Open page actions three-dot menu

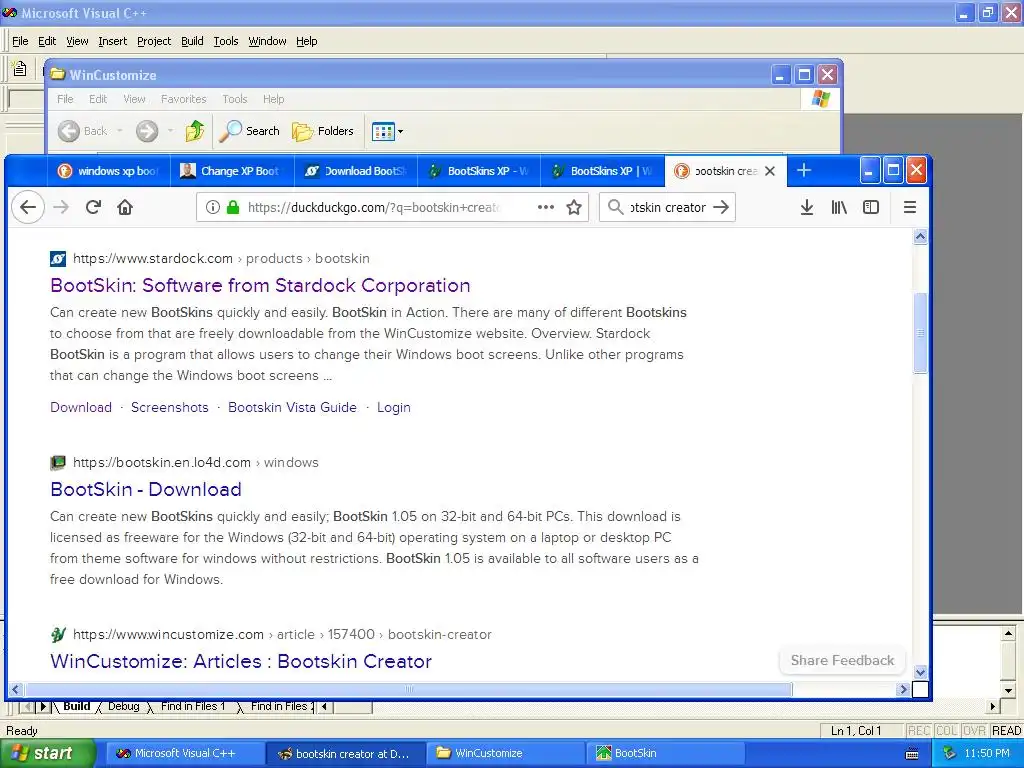[x=545, y=208]
